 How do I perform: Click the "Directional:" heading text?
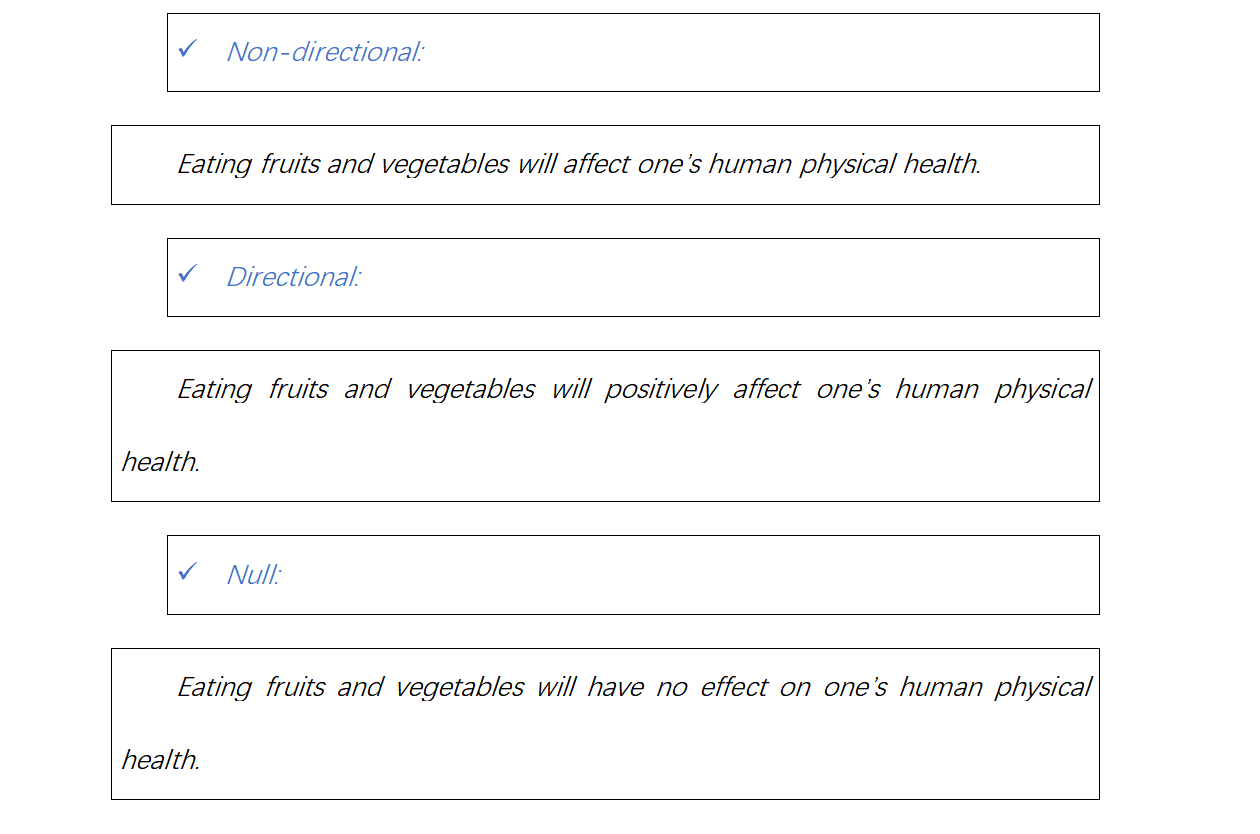click(293, 277)
